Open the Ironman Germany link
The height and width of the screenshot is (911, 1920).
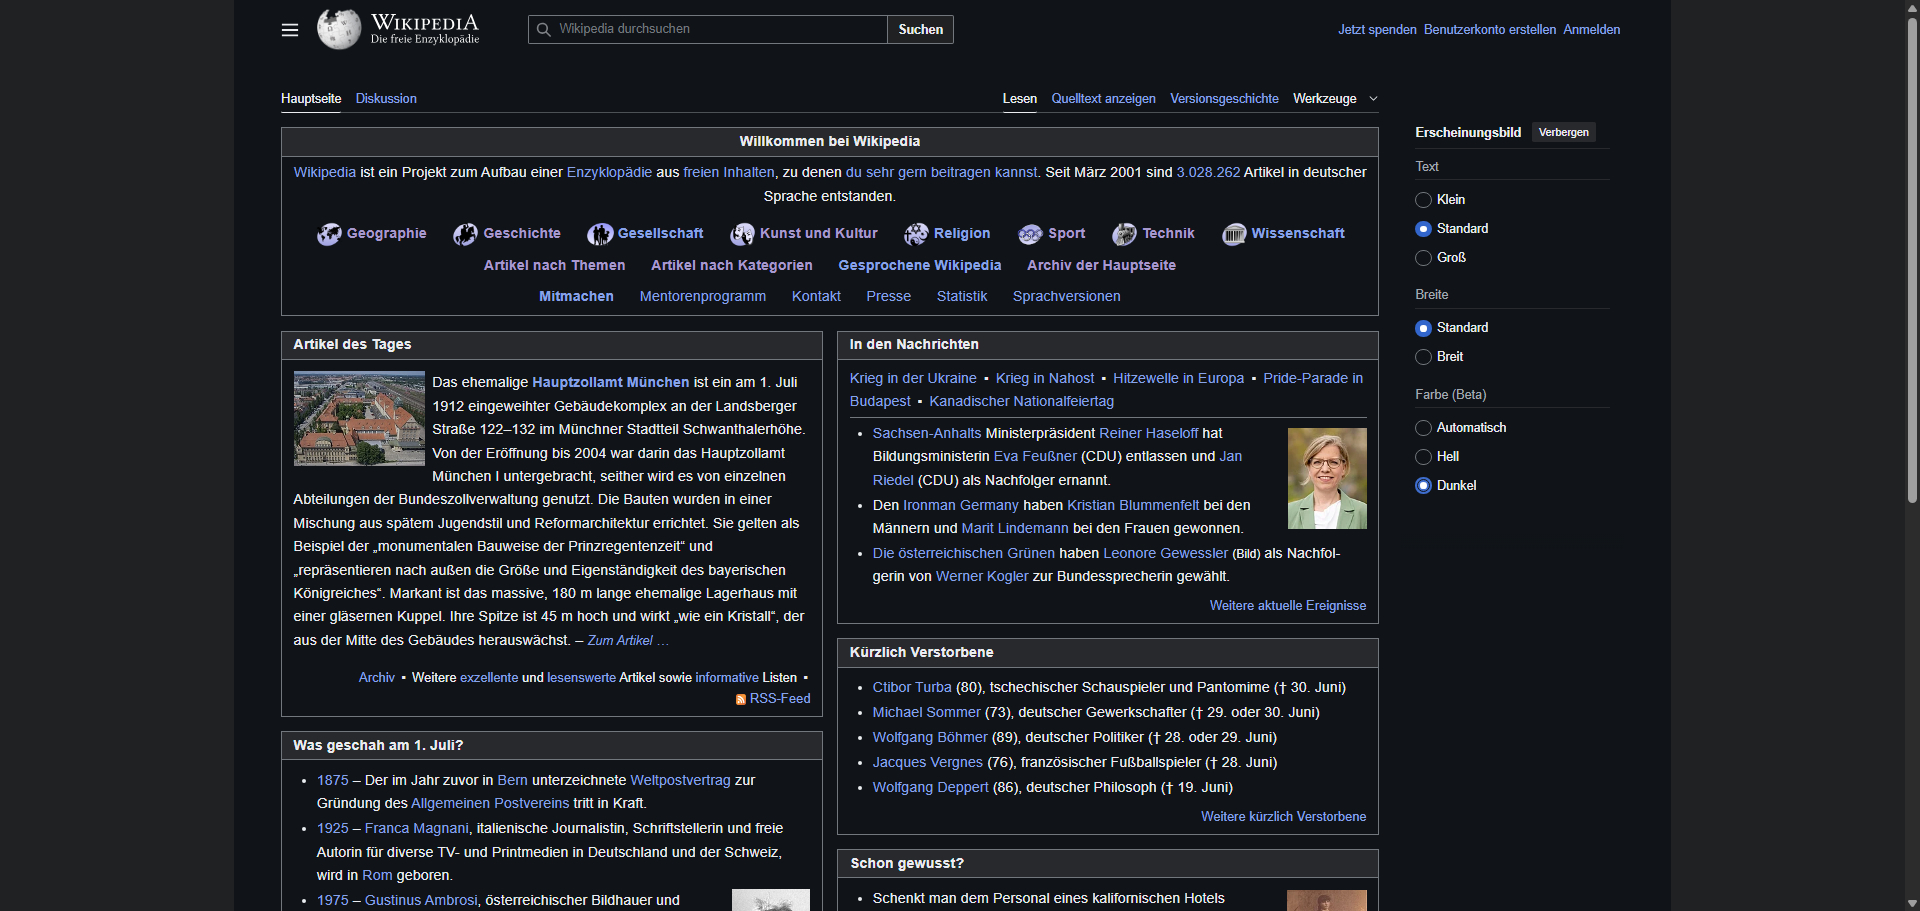tap(960, 505)
